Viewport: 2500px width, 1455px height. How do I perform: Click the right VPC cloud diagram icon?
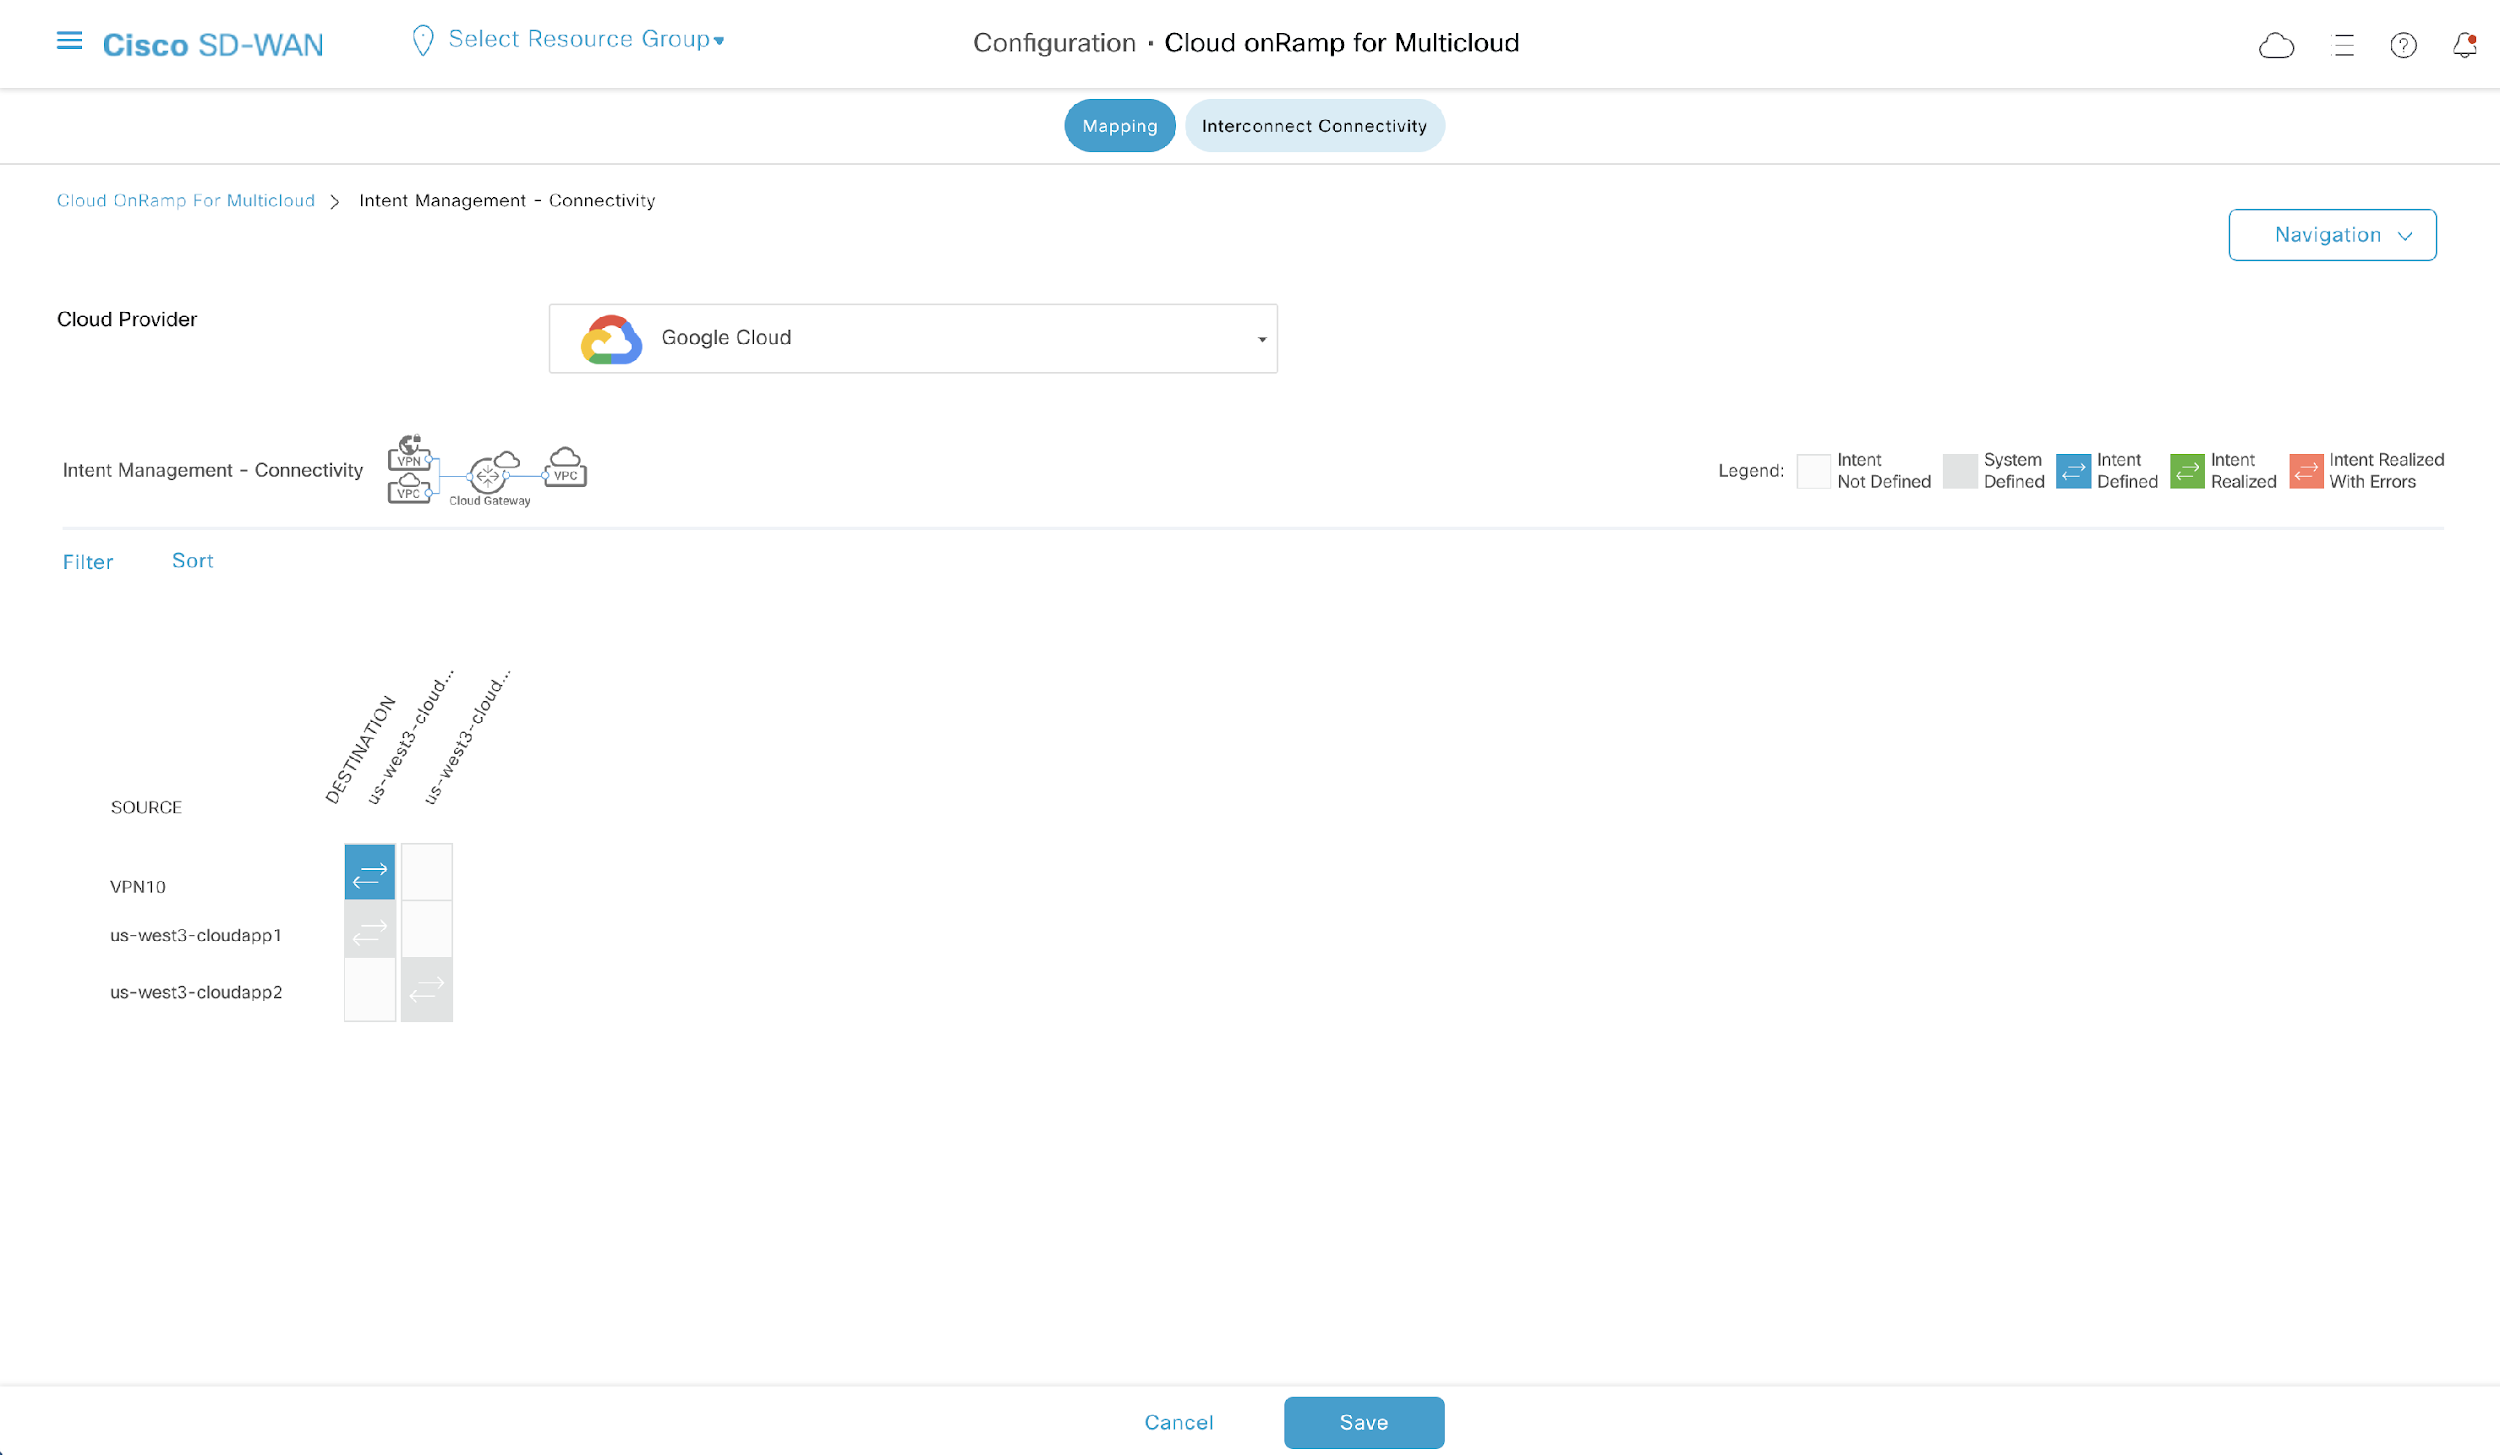[566, 467]
